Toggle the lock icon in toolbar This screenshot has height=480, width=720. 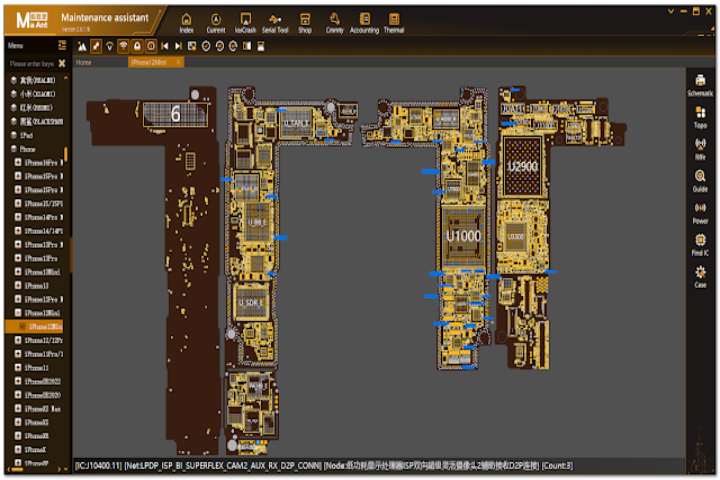coord(137,46)
